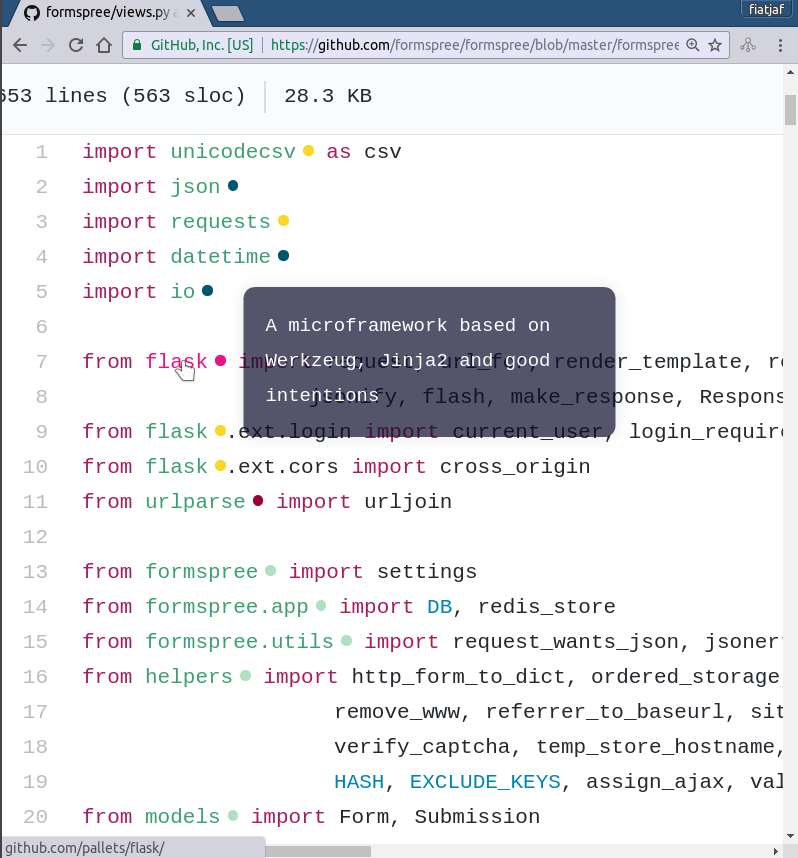Screen dimensions: 798x858
Task: Bookmark this page with the star icon
Action: (715, 45)
